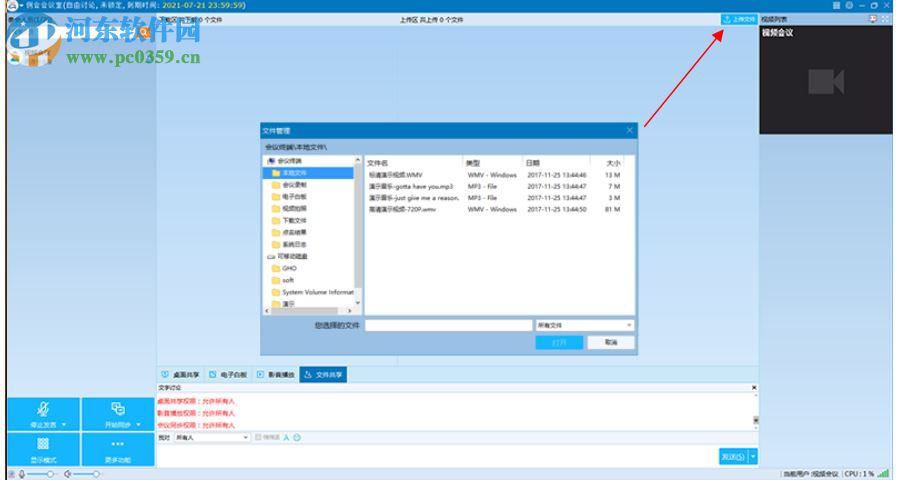Close the file management dialog
Screen dimensions: 903x489
click(x=629, y=131)
